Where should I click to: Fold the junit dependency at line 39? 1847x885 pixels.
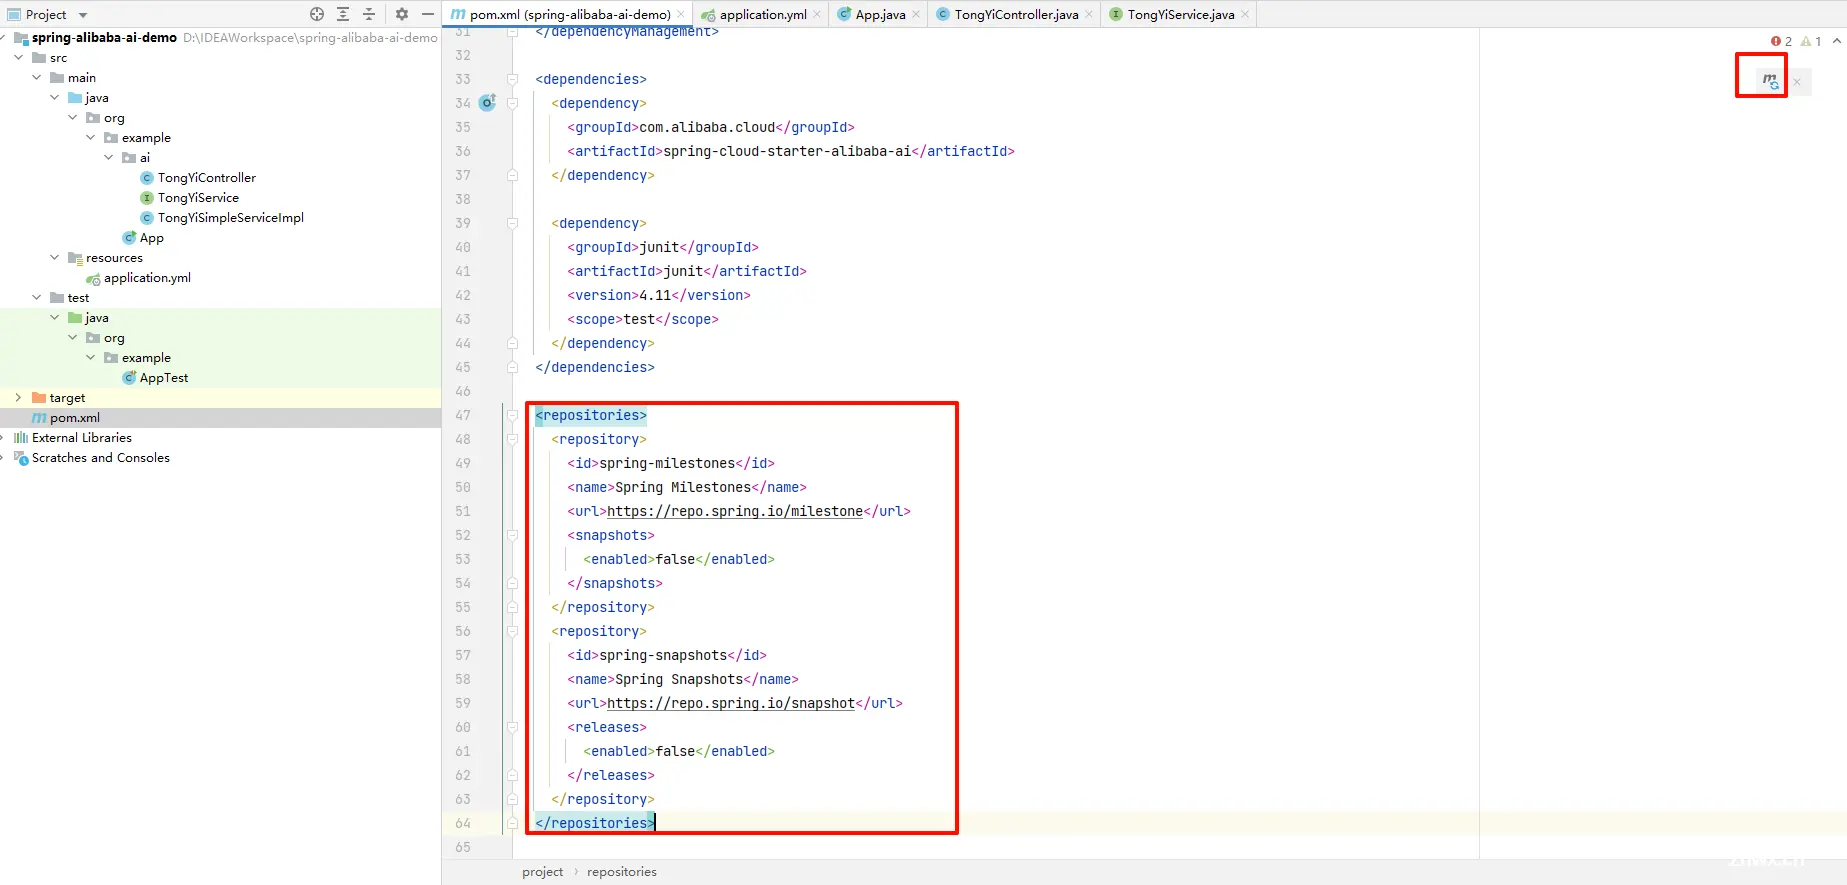click(x=512, y=223)
